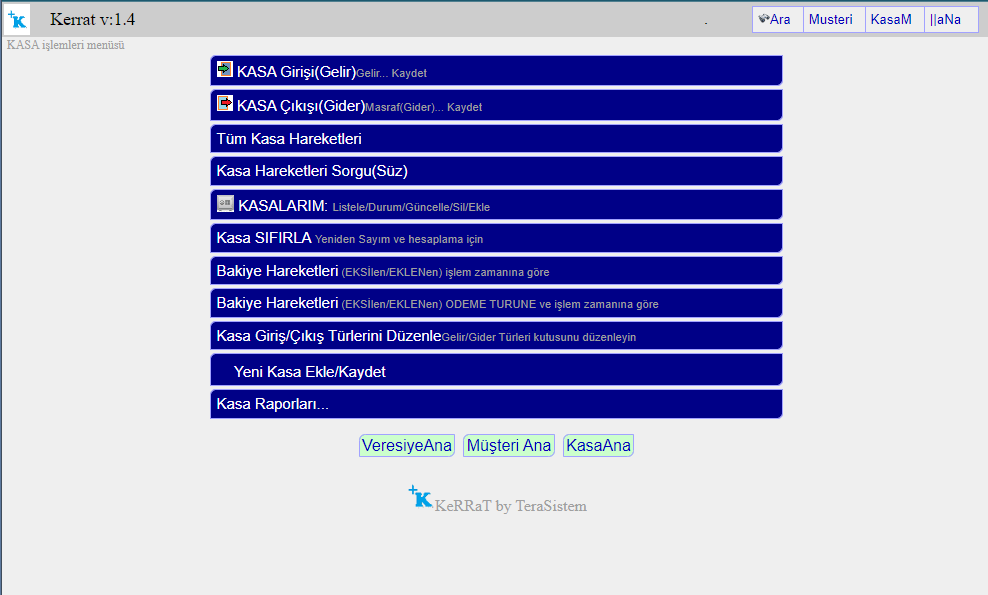Viewport: 988px width, 595px height.
Task: Choose Yeni Kasa Ekle/Kaydet
Action: [x=309, y=371]
